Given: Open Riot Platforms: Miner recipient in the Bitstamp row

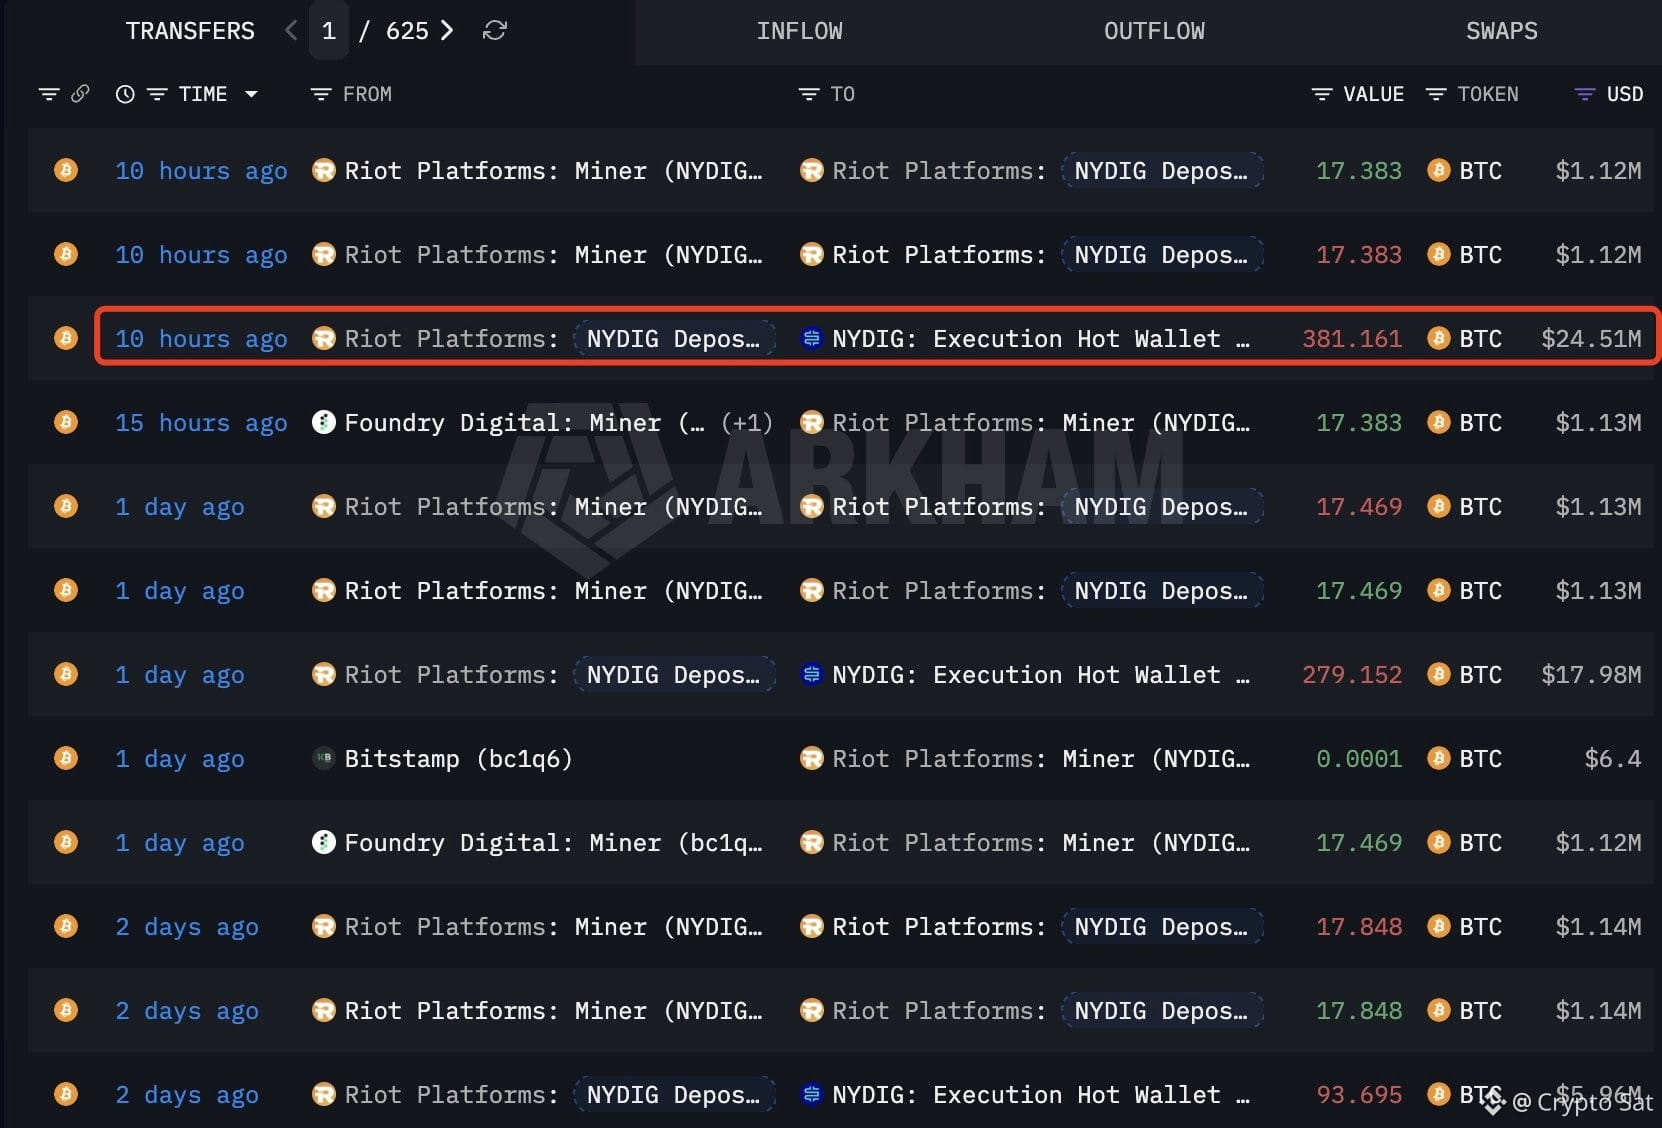Looking at the screenshot, I should pos(1041,759).
